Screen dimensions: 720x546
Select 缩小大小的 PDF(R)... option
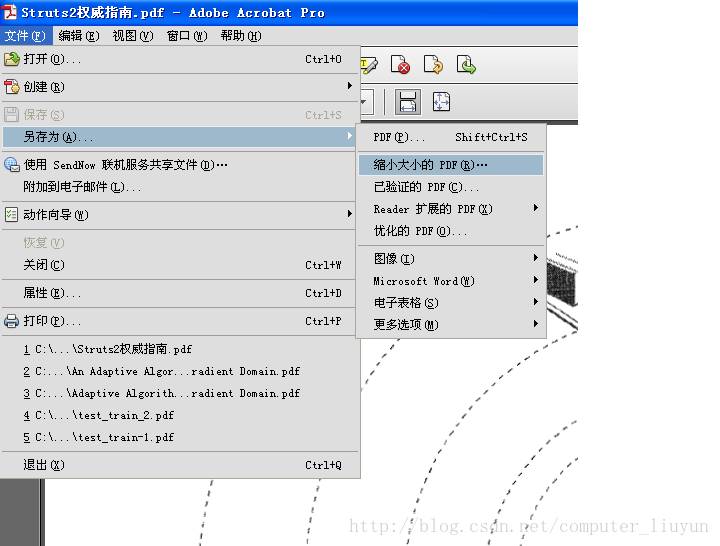451,164
